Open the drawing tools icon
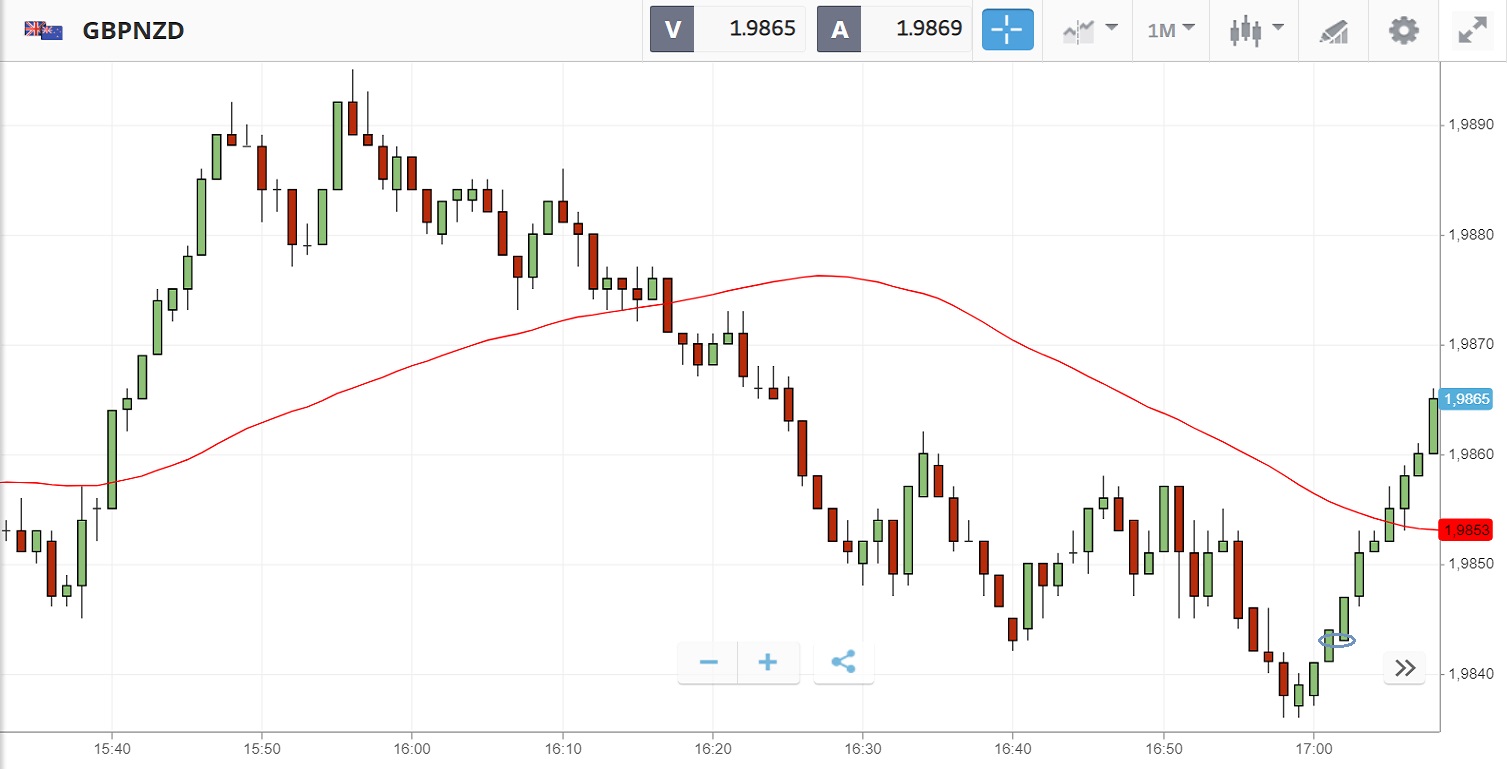 tap(1333, 30)
